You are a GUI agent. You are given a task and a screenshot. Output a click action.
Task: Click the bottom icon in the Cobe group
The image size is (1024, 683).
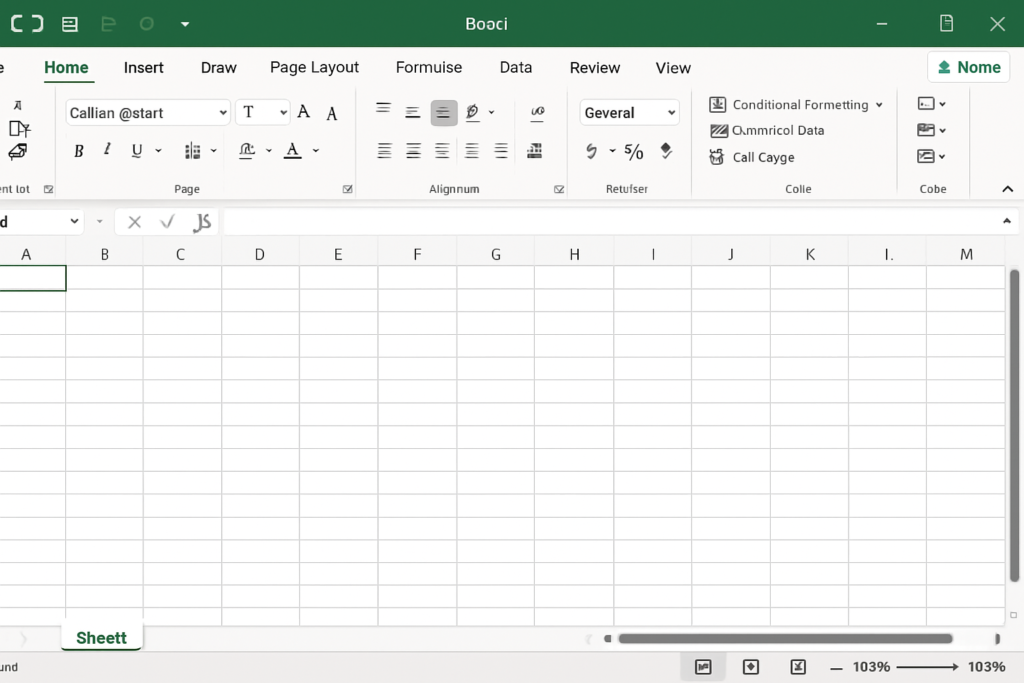pyautogui.click(x=925, y=156)
